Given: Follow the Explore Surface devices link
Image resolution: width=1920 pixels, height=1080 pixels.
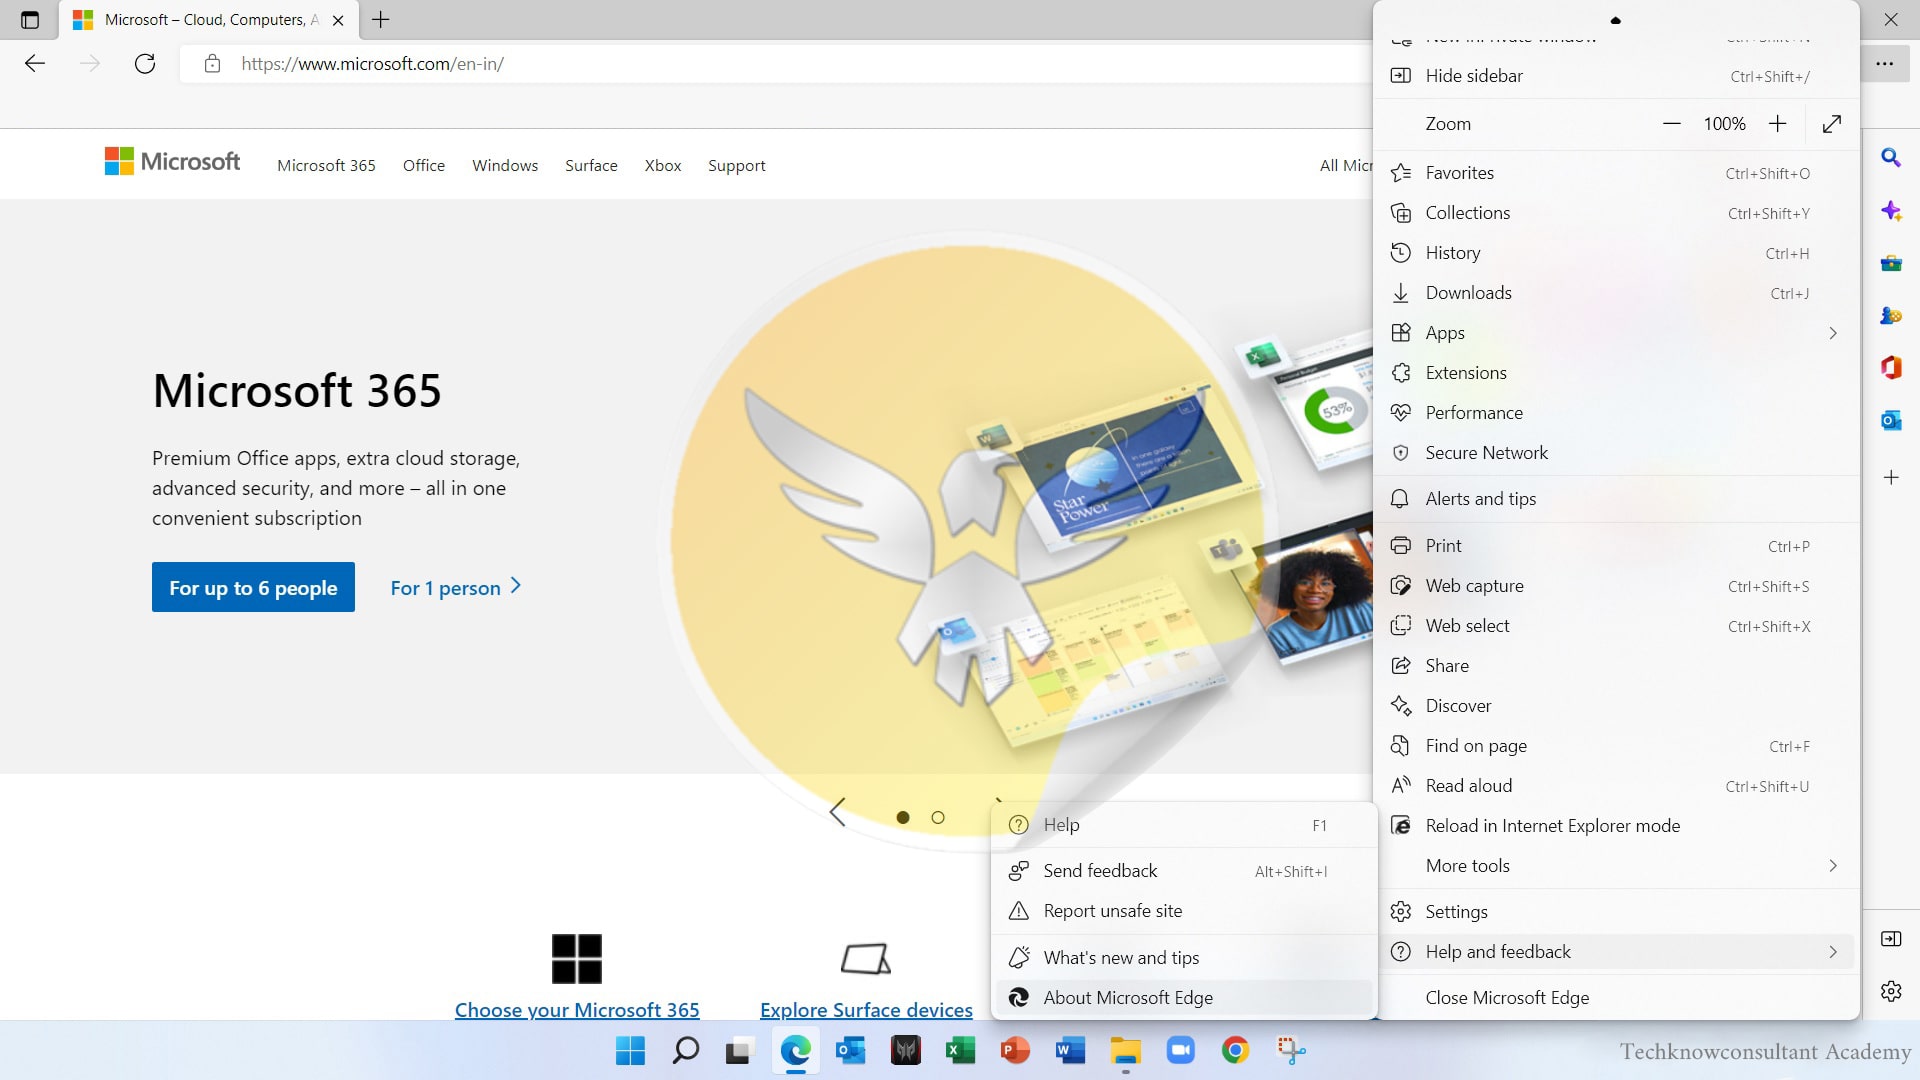Looking at the screenshot, I should pos(866,1010).
